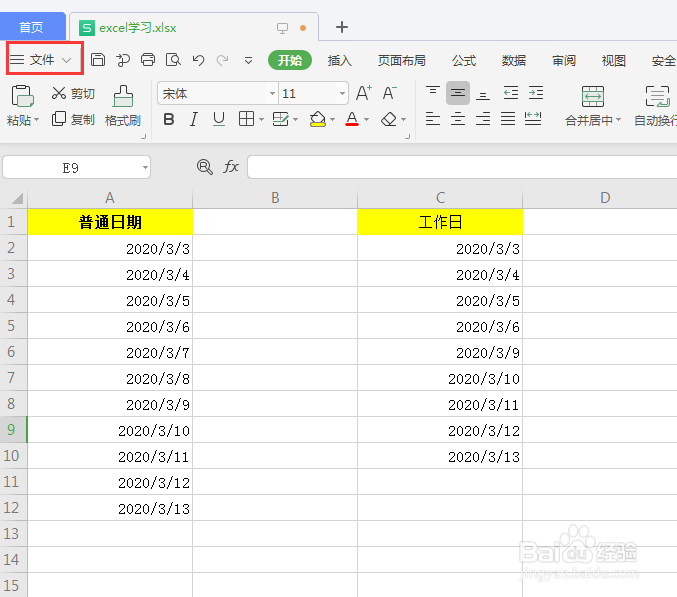Viewport: 677px width, 597px height.
Task: Select the Format Painter (格式刷)
Action: [x=123, y=106]
